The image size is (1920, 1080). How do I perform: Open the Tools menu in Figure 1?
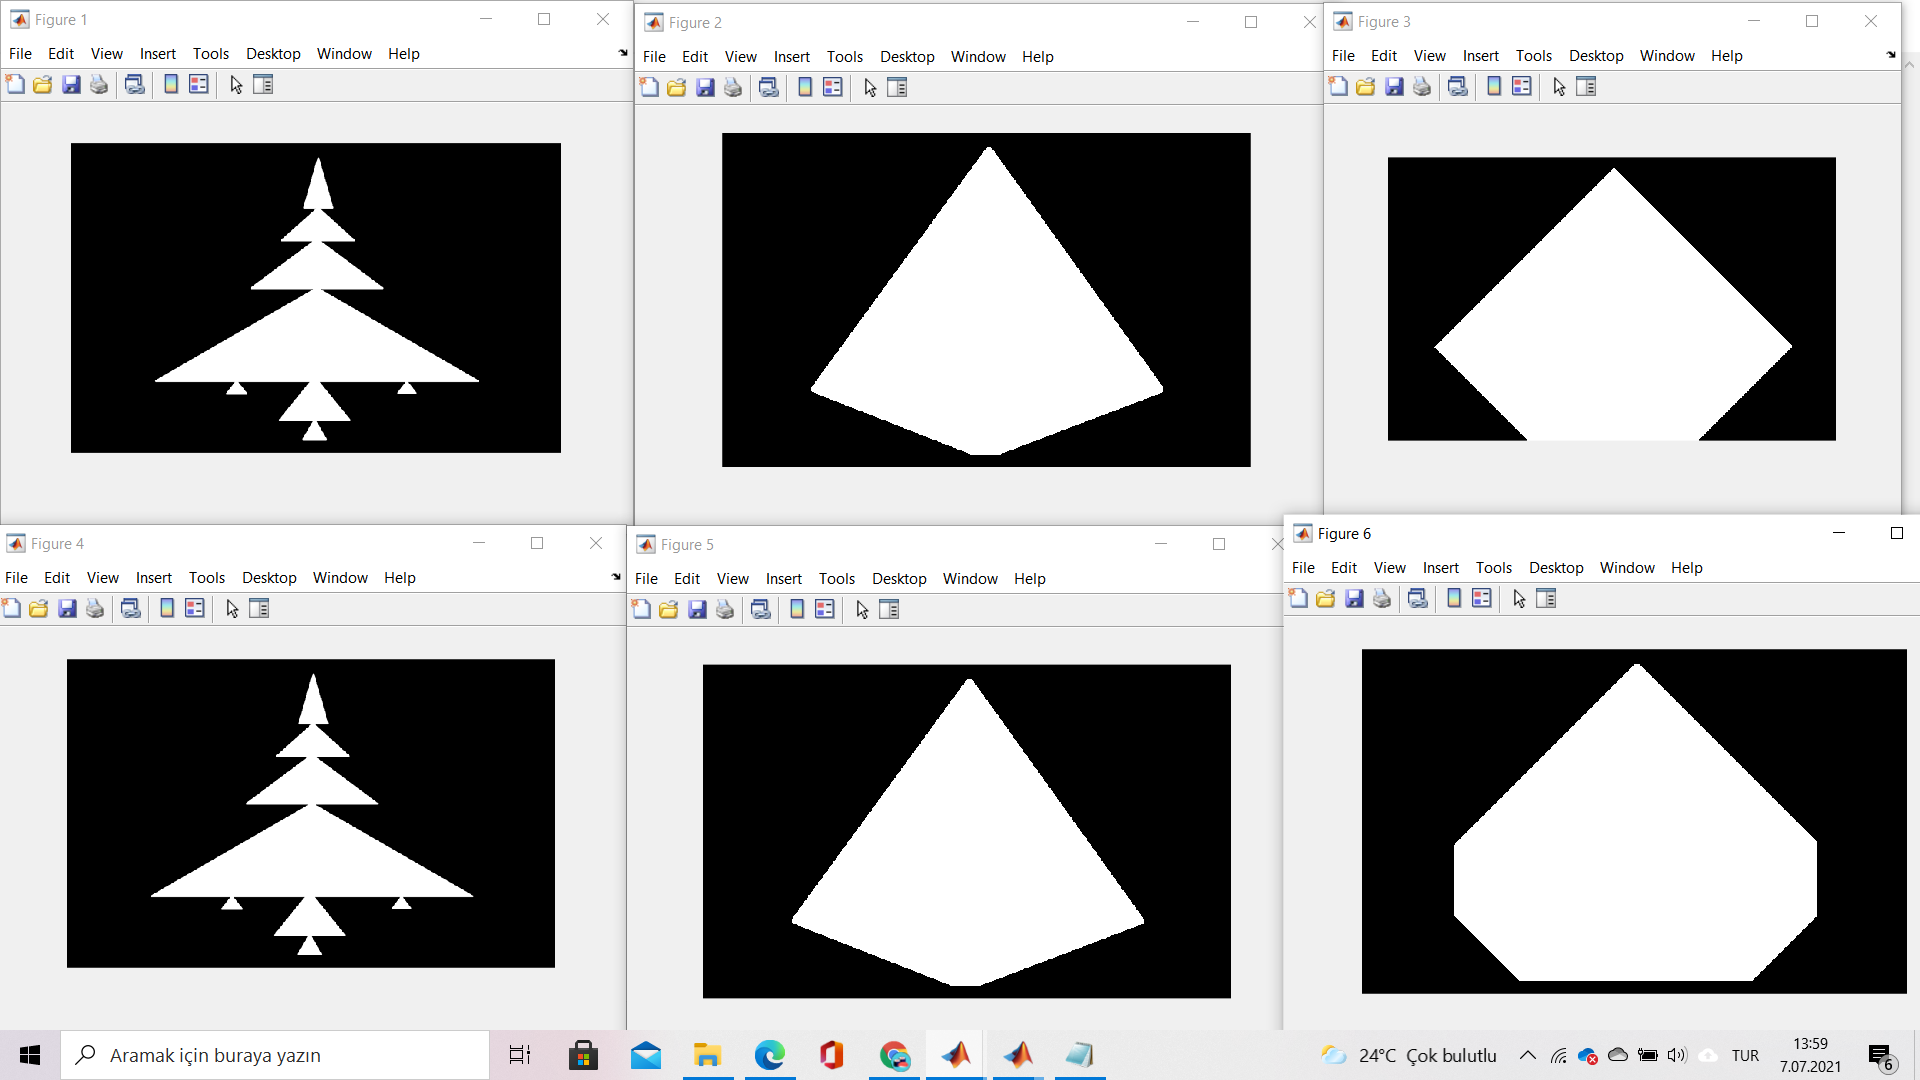(x=210, y=54)
